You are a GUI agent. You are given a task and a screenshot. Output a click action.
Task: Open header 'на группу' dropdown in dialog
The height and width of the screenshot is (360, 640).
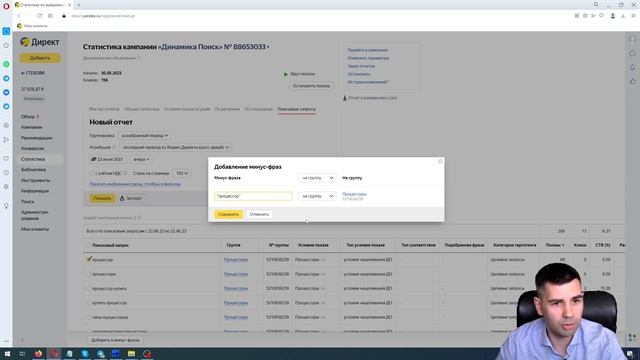(318, 178)
